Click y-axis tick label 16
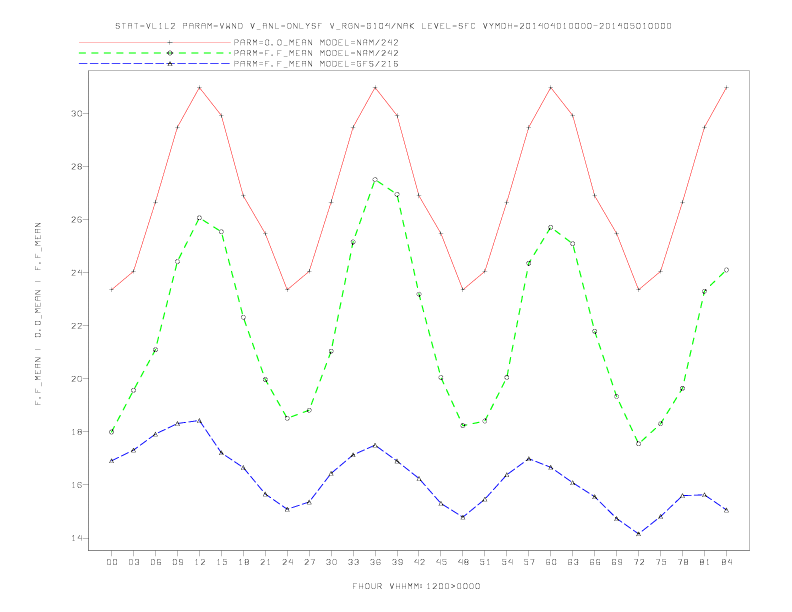 pos(77,485)
